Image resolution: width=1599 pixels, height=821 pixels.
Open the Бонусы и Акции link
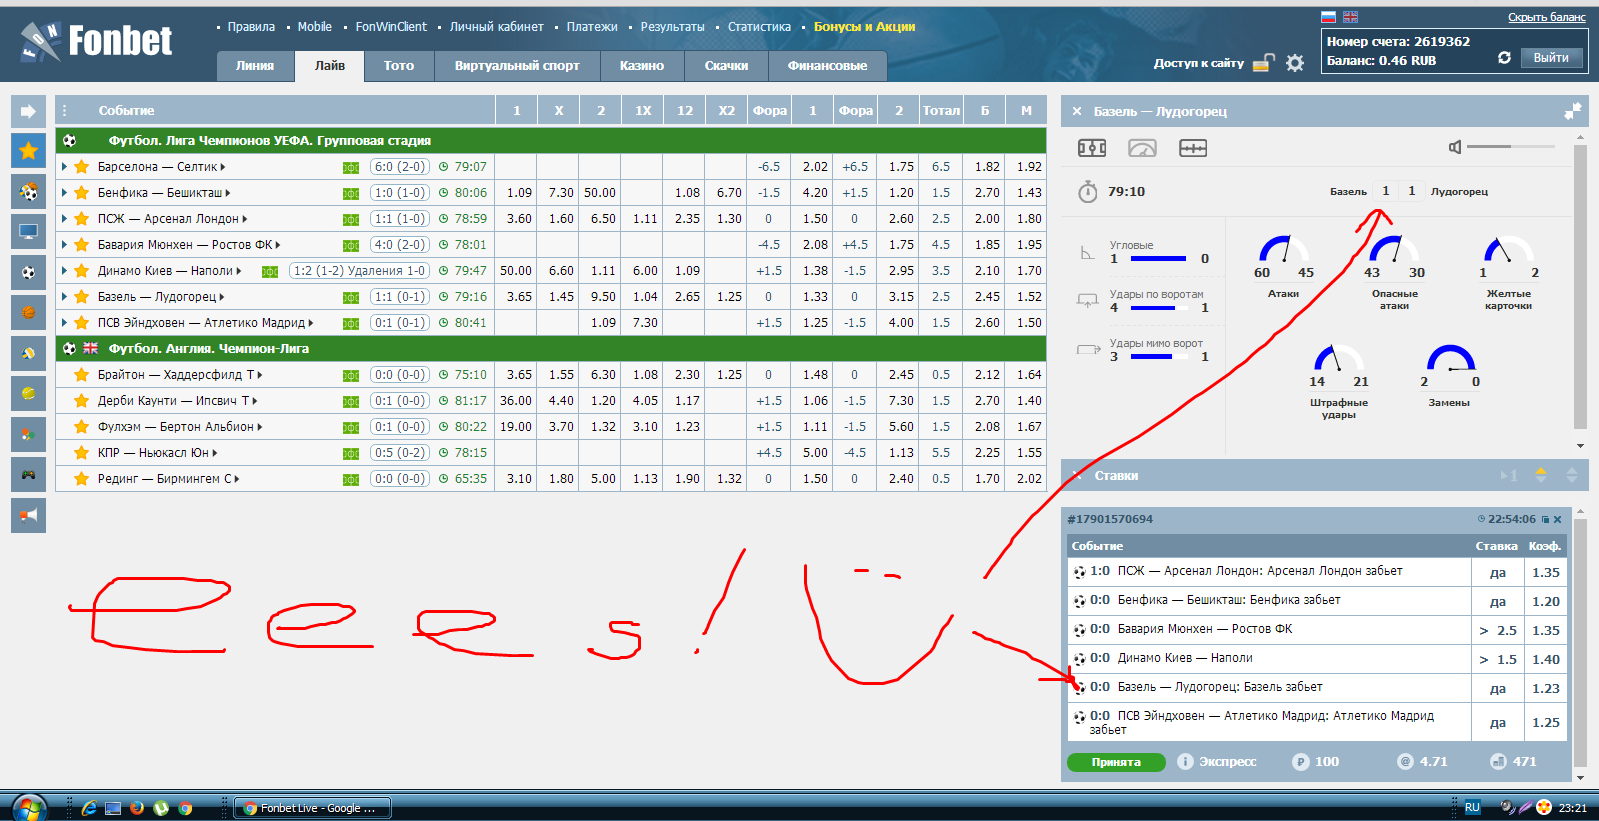[x=864, y=27]
